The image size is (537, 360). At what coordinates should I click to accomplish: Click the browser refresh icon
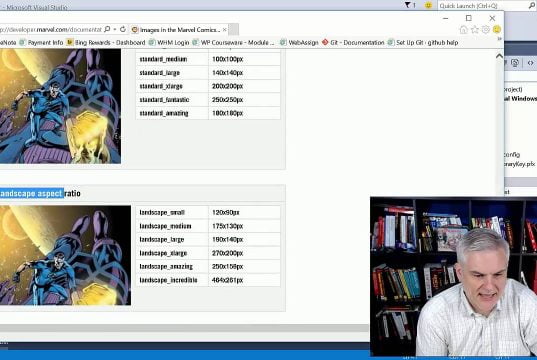[123, 29]
